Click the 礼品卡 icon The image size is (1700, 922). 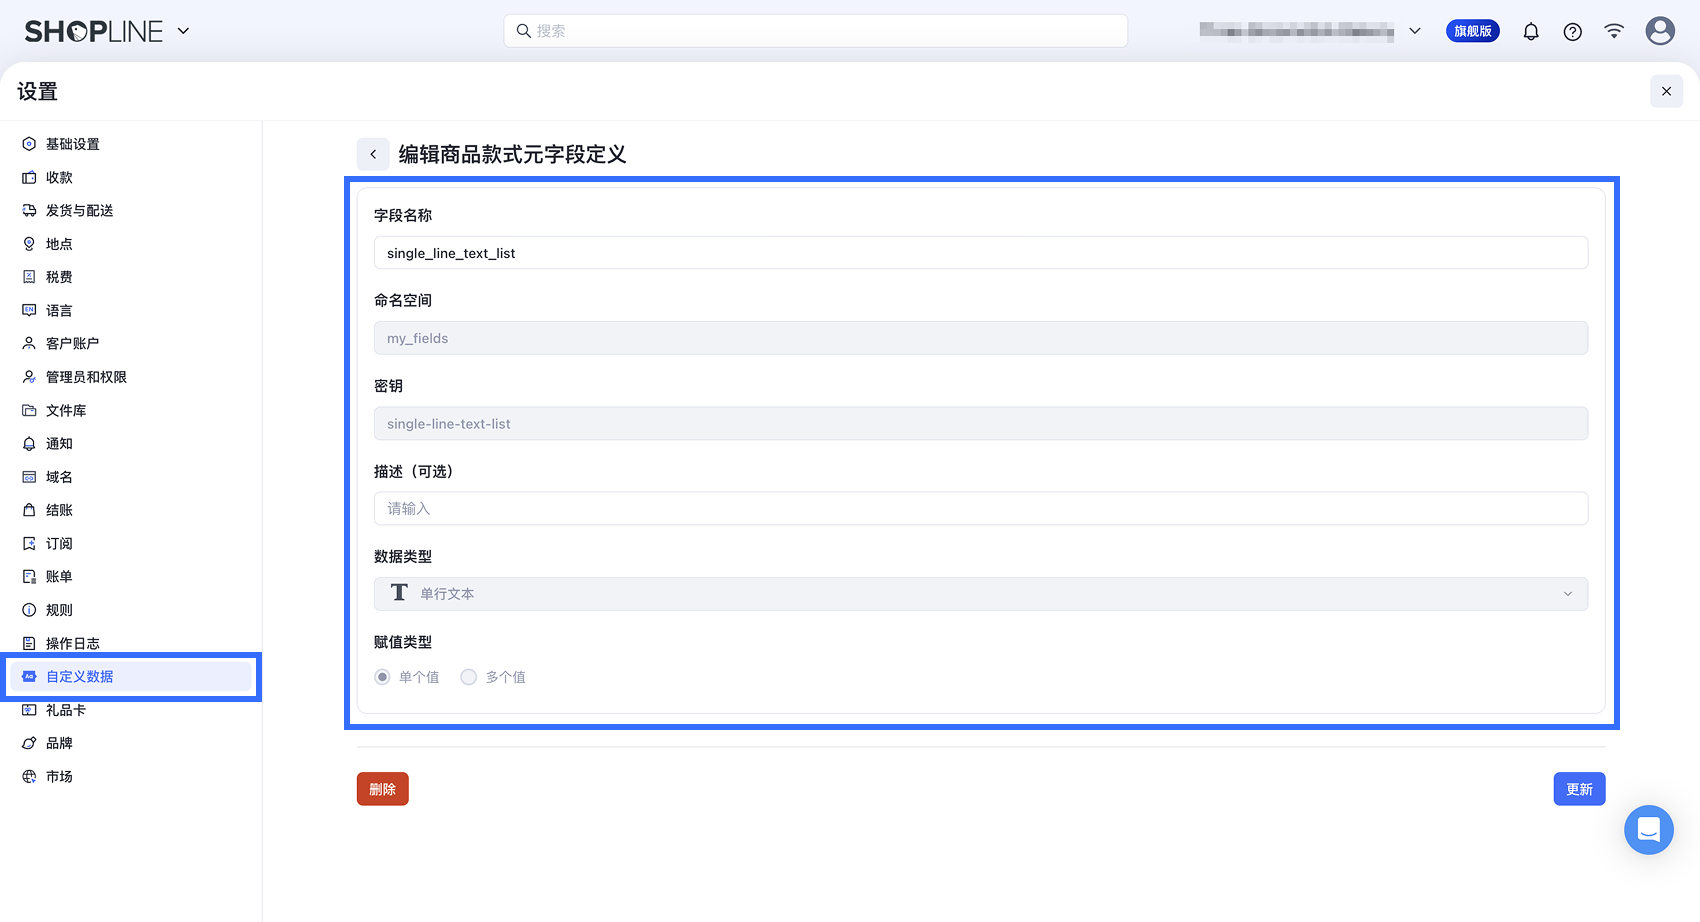coord(29,710)
